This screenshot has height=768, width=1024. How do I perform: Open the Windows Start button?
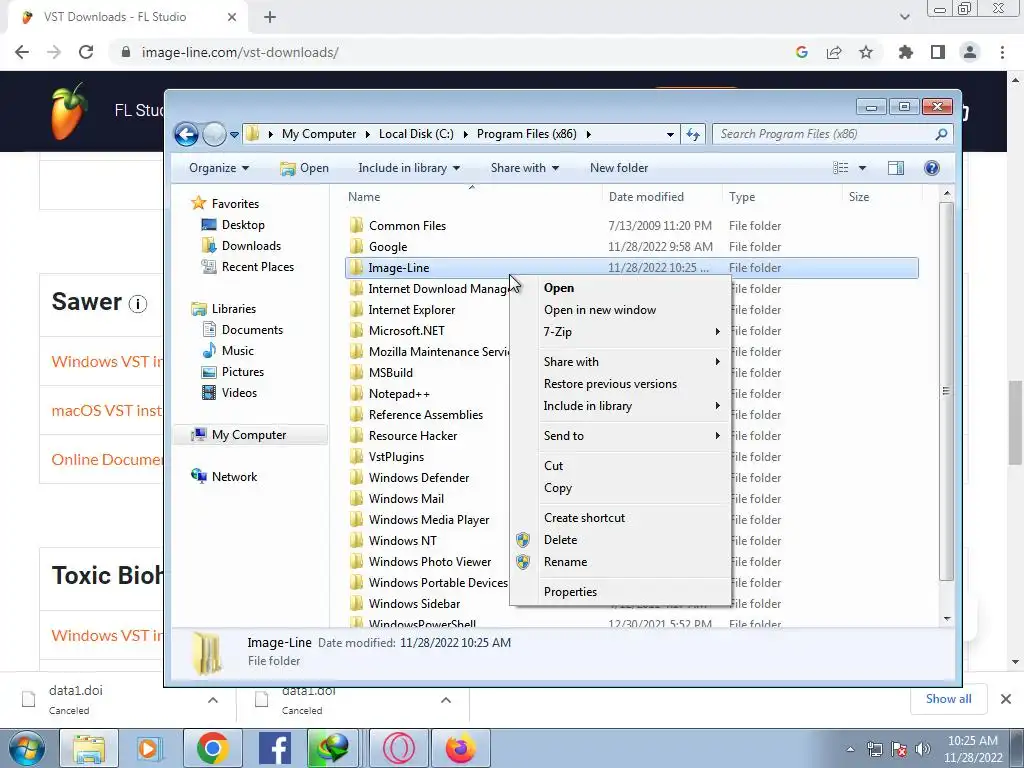26,748
